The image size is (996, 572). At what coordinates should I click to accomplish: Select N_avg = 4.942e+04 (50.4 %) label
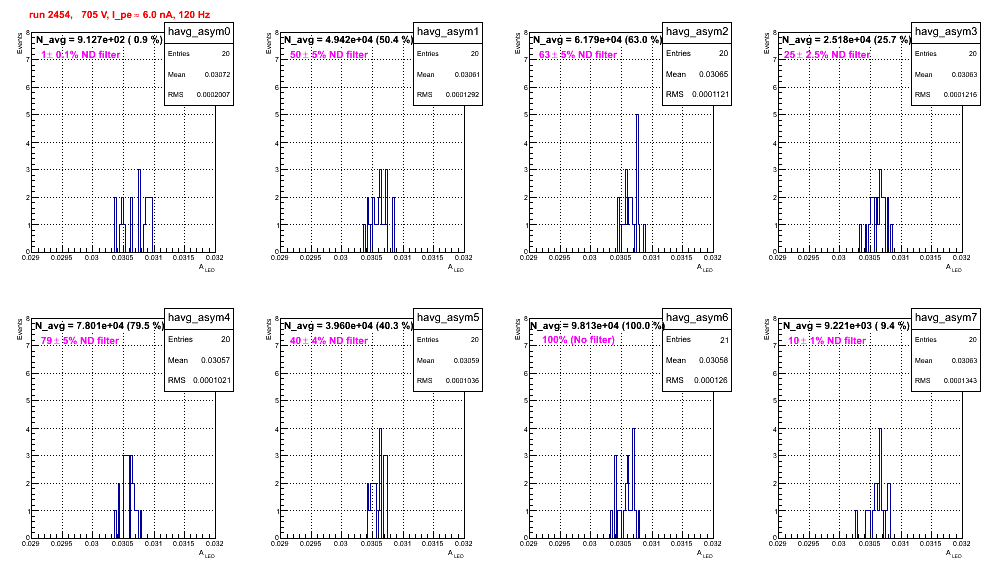(x=348, y=39)
